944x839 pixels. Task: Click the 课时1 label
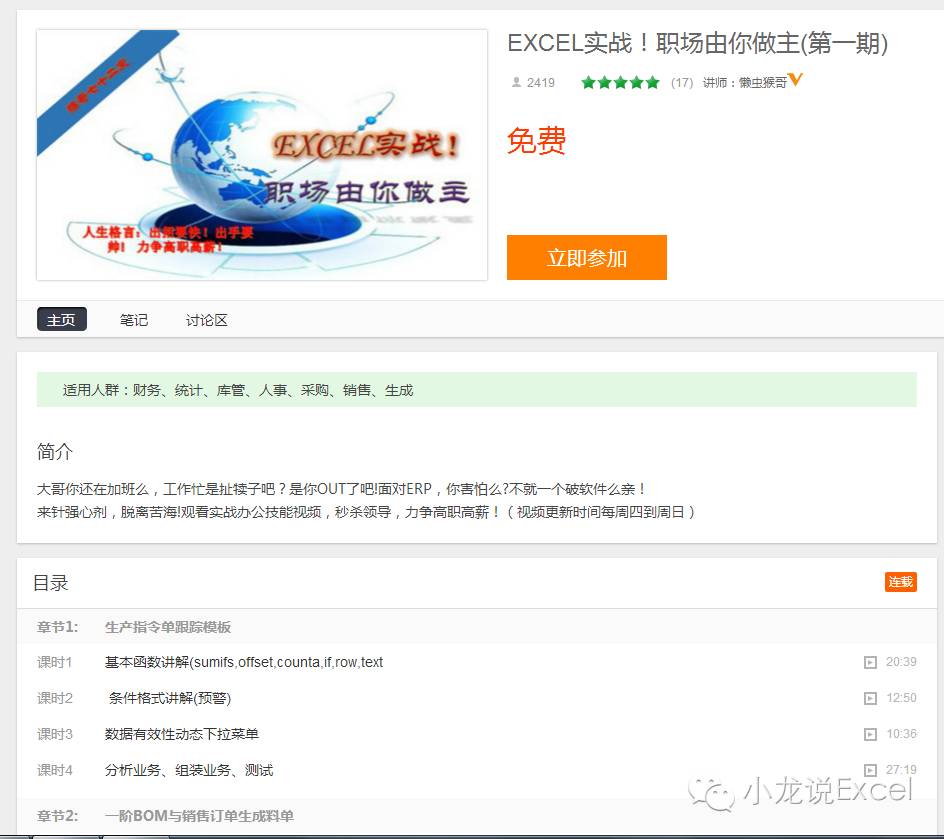click(55, 662)
